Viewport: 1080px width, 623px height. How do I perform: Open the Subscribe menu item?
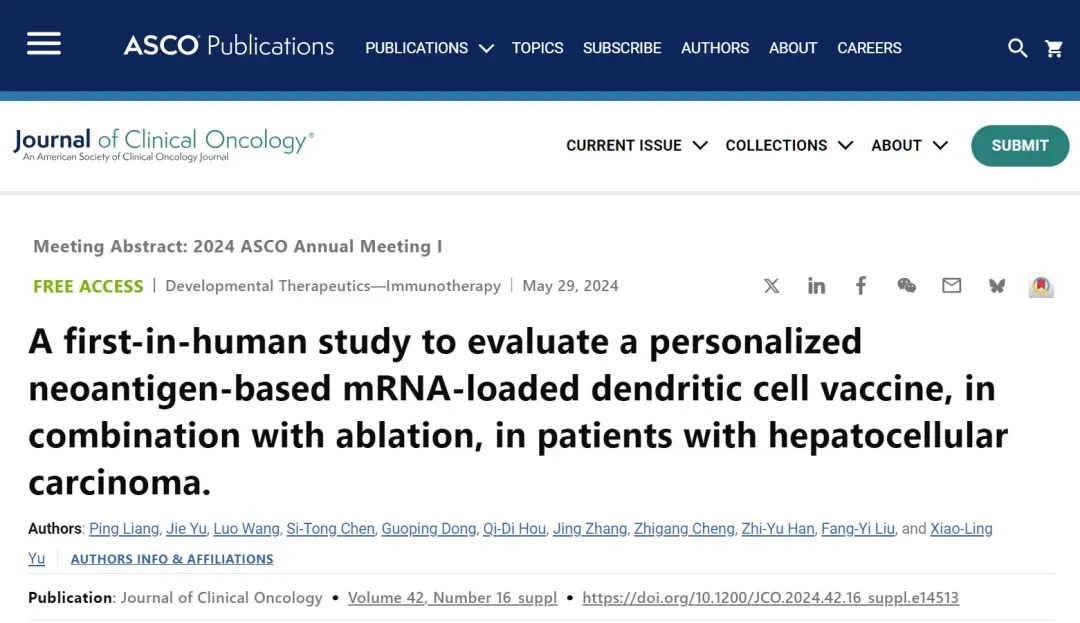pos(622,48)
